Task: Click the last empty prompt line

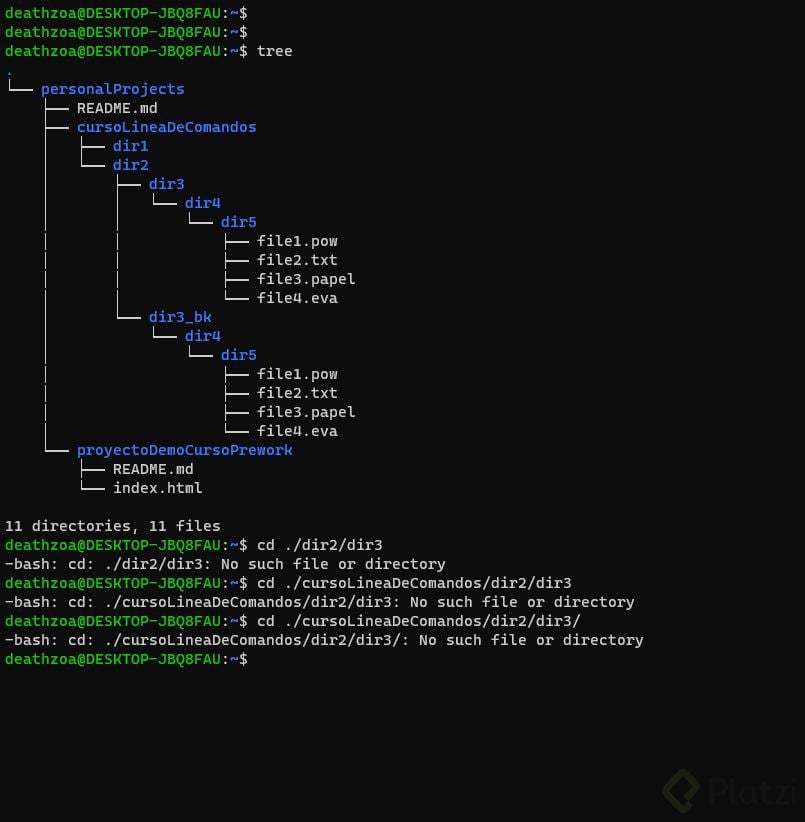Action: [x=126, y=659]
